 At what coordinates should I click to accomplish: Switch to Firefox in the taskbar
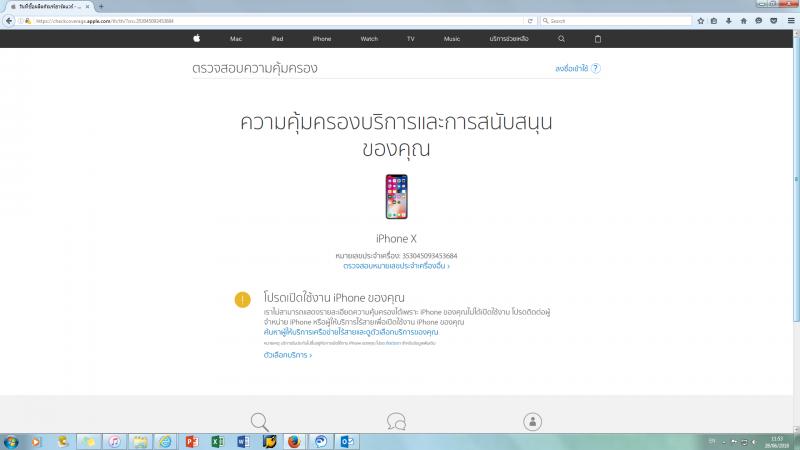[294, 442]
